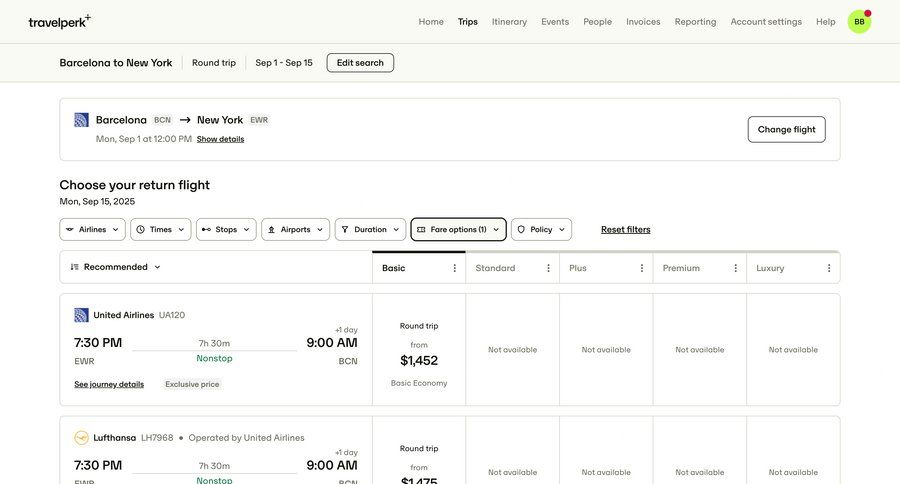Open Standard column three-dot options
Image resolution: width=900 pixels, height=484 pixels.
548,268
